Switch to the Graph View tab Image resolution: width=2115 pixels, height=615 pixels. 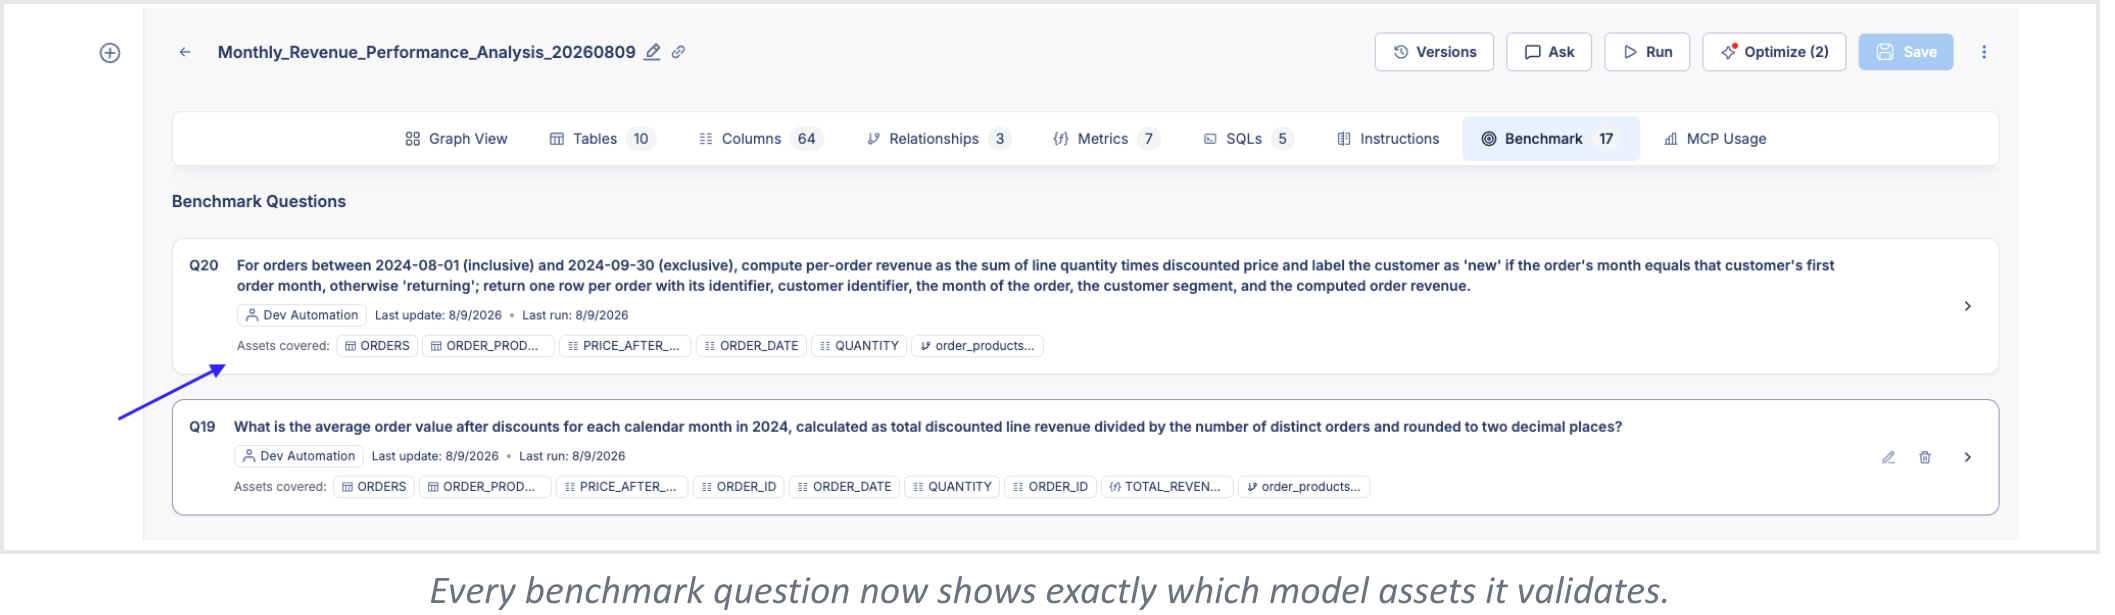456,139
